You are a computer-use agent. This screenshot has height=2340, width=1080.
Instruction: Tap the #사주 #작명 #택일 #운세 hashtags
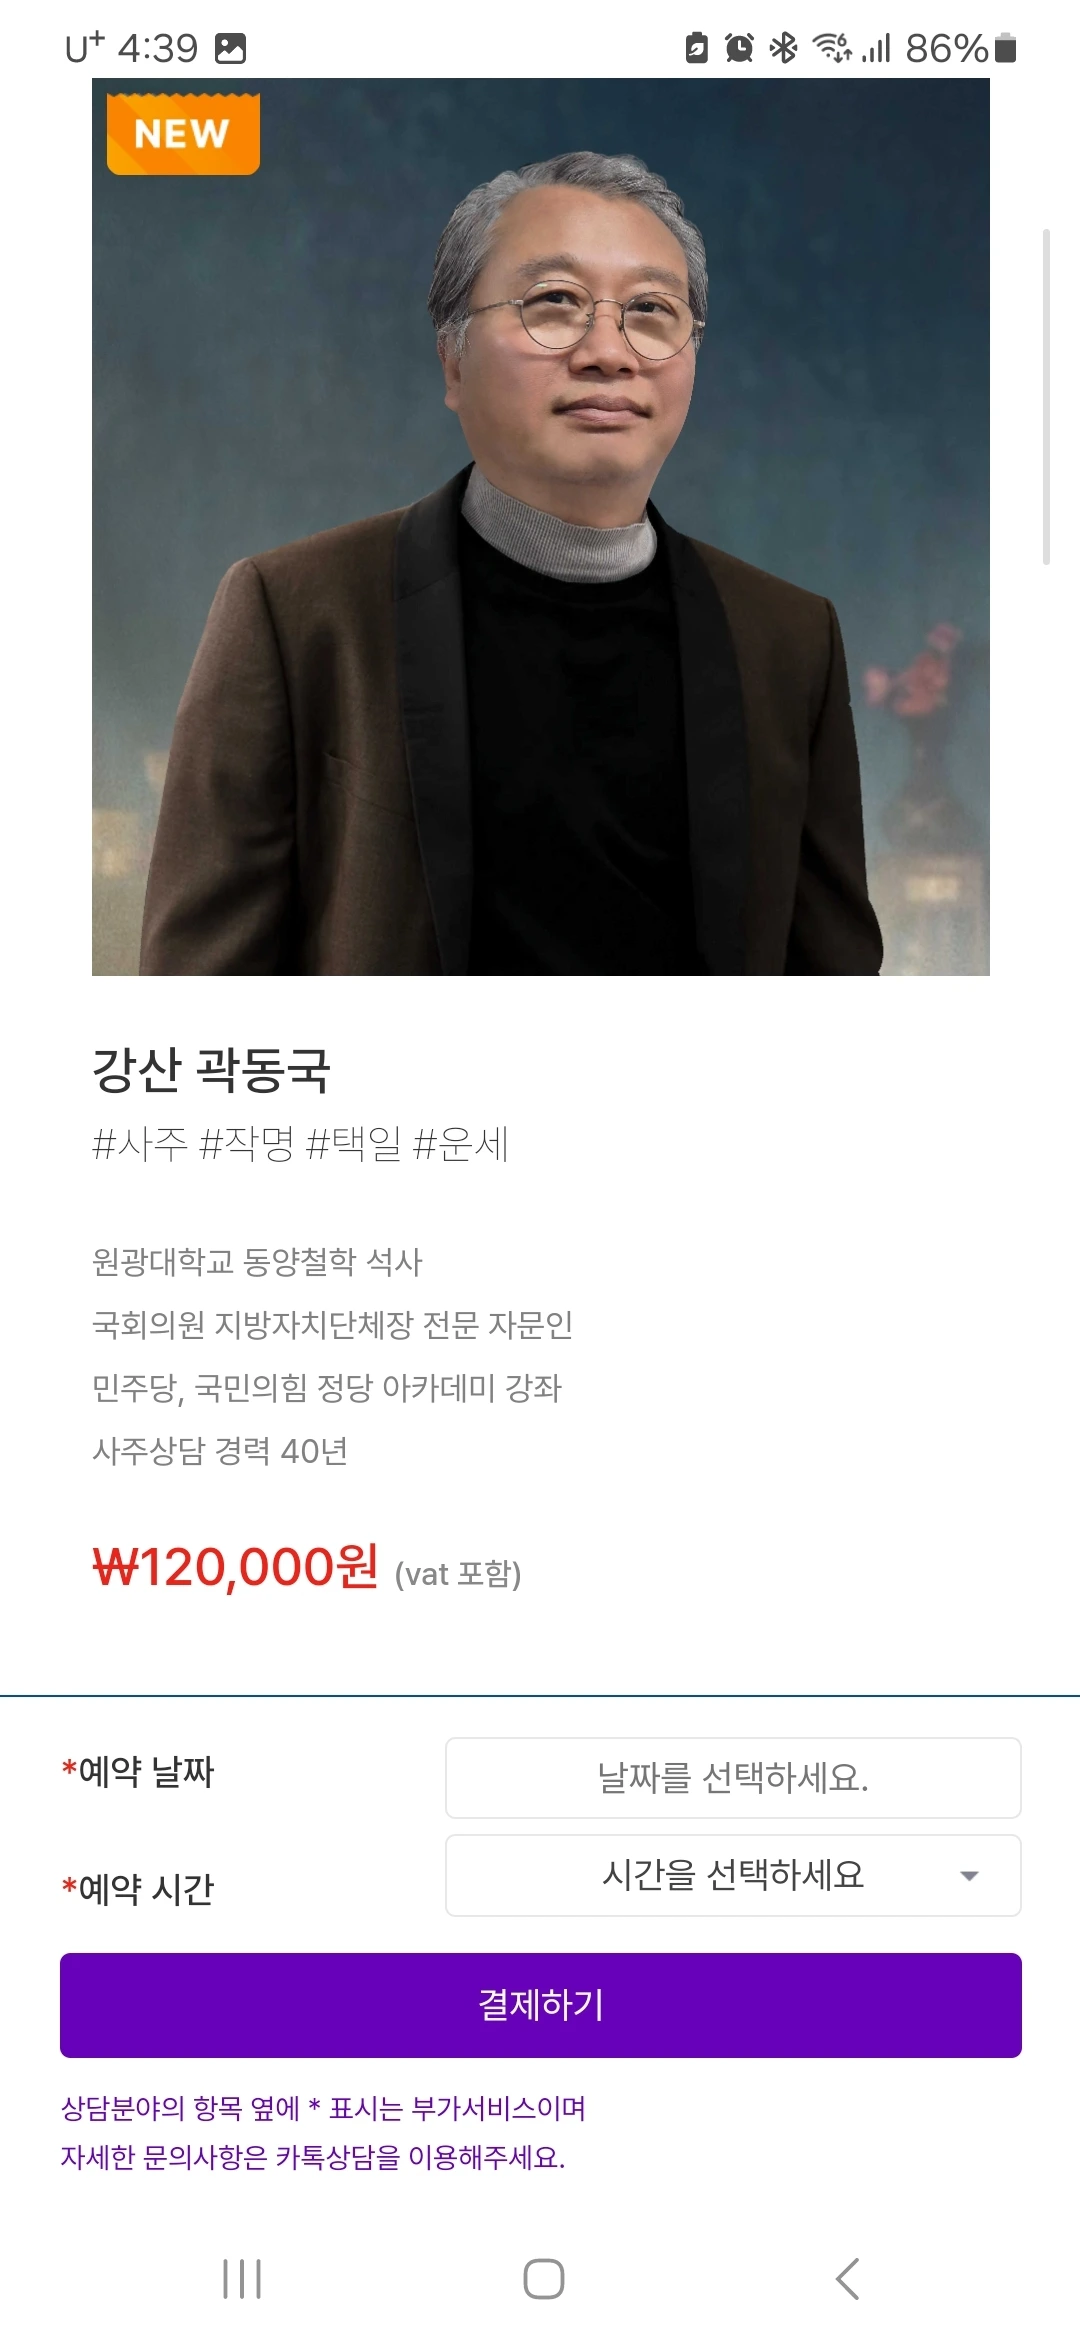point(300,1144)
